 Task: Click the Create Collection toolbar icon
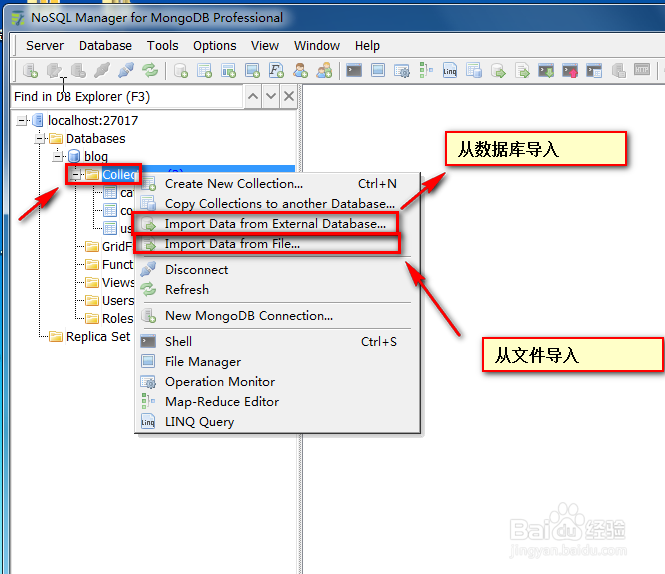point(204,70)
